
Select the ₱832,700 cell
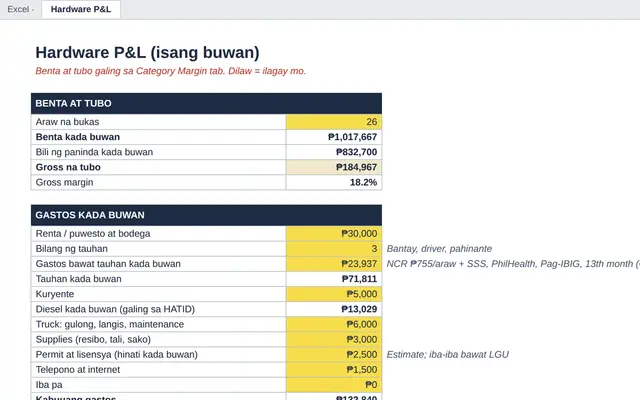(334, 152)
